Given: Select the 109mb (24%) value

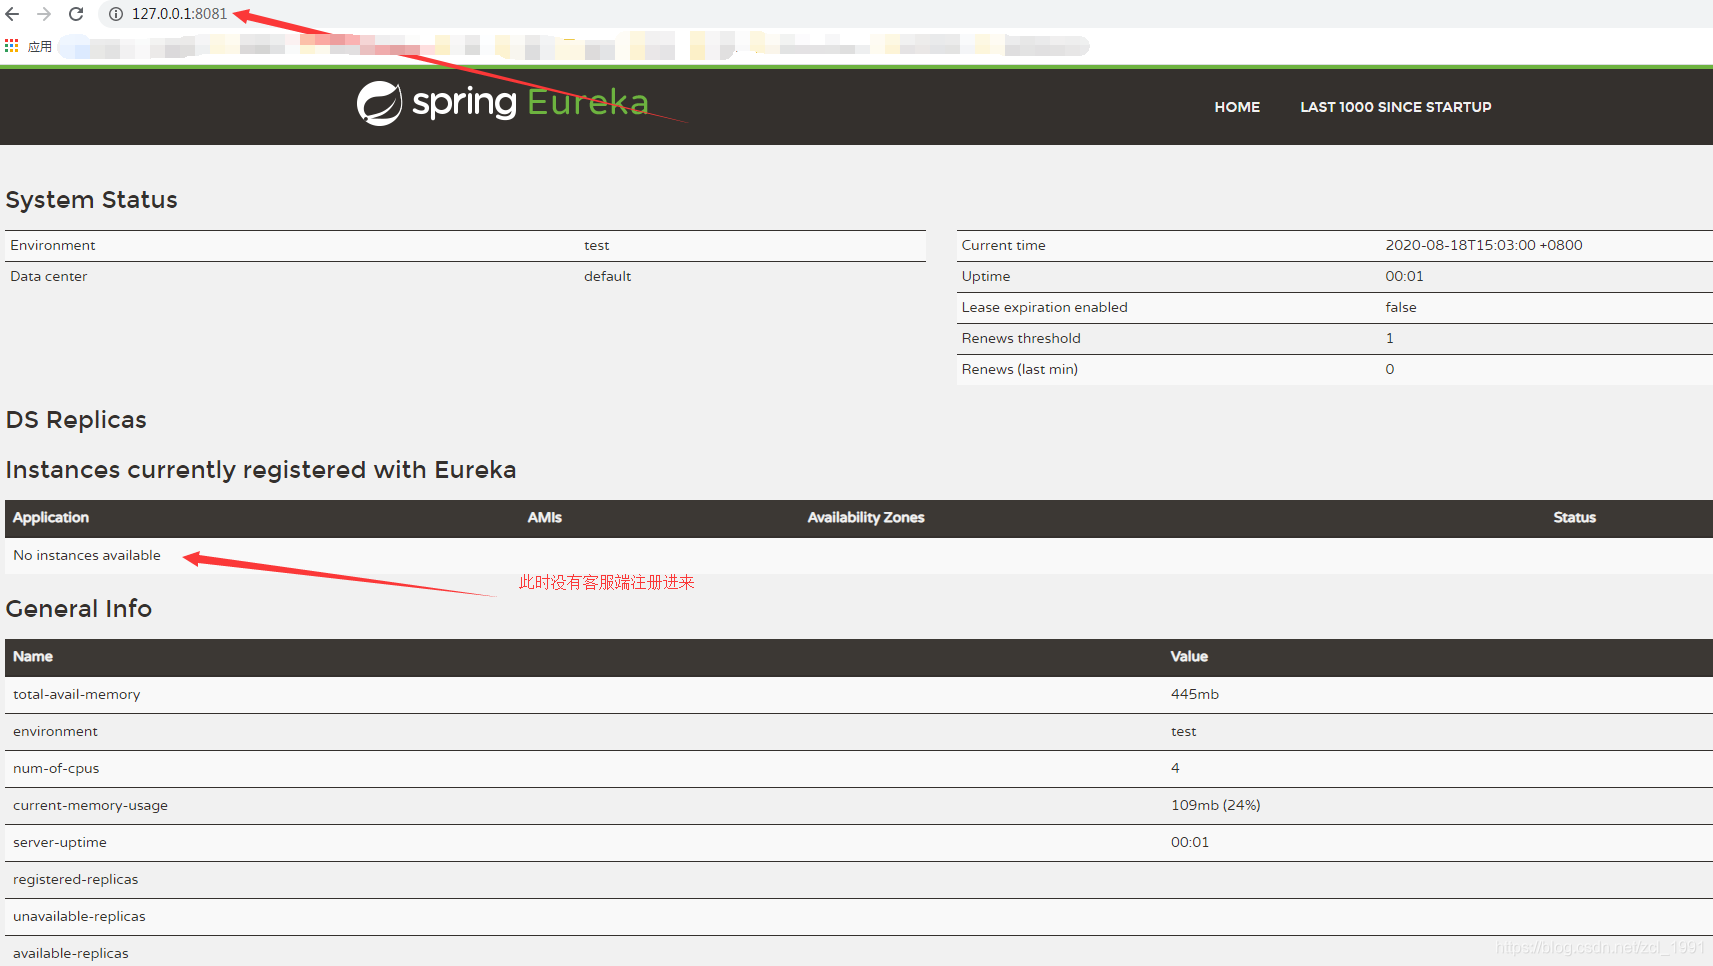Looking at the screenshot, I should [1216, 805].
